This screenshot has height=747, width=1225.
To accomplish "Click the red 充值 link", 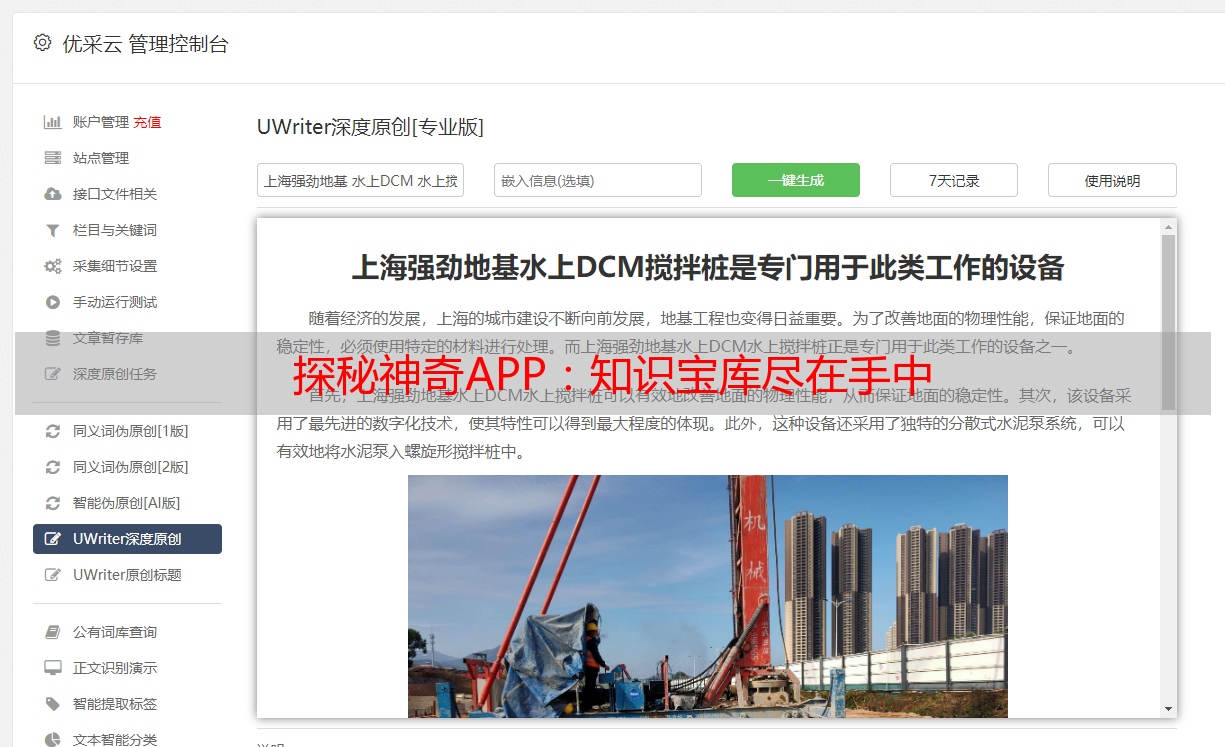I will (x=147, y=122).
